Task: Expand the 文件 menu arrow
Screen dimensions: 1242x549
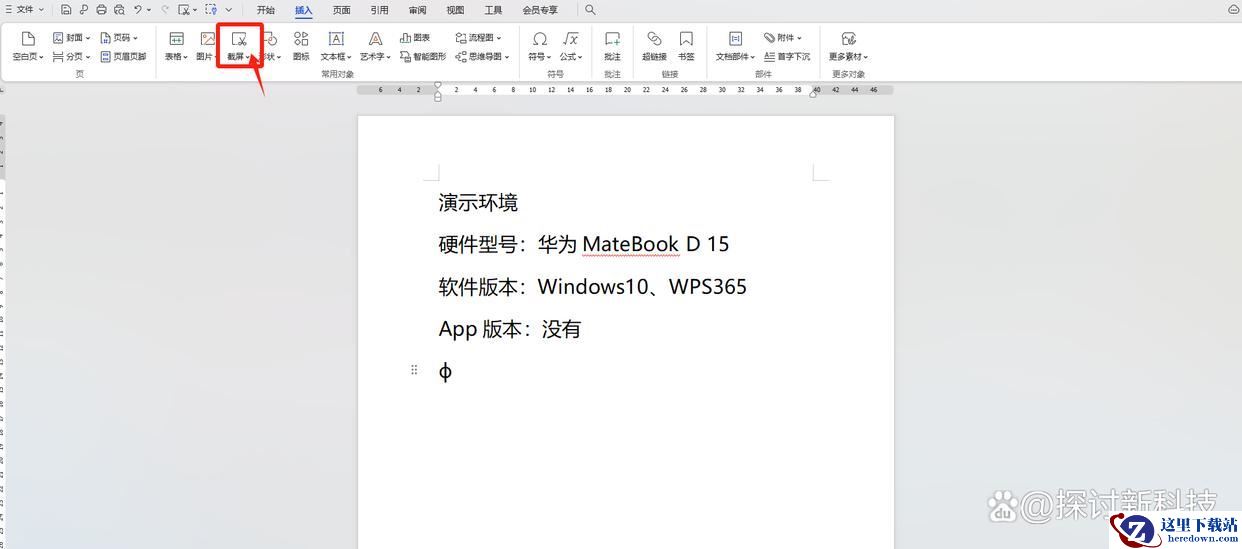Action: click(41, 10)
